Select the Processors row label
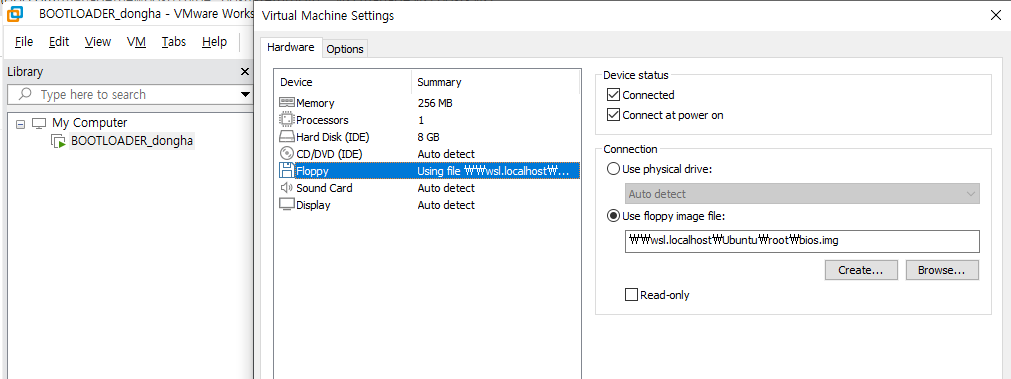The height and width of the screenshot is (379, 1011). tap(322, 120)
